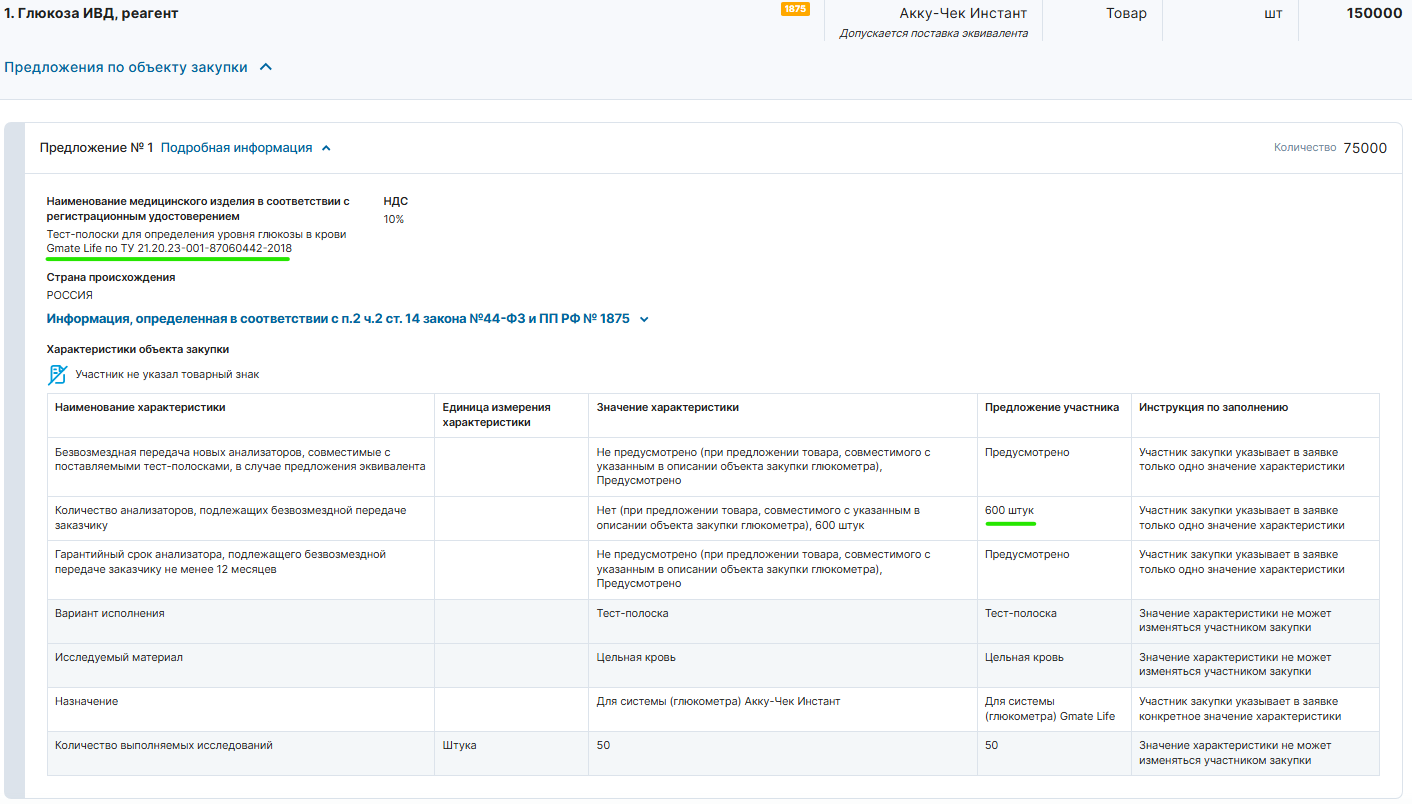The height and width of the screenshot is (804, 1412).
Task: Click Значение характеристики column header
Action: (x=668, y=407)
